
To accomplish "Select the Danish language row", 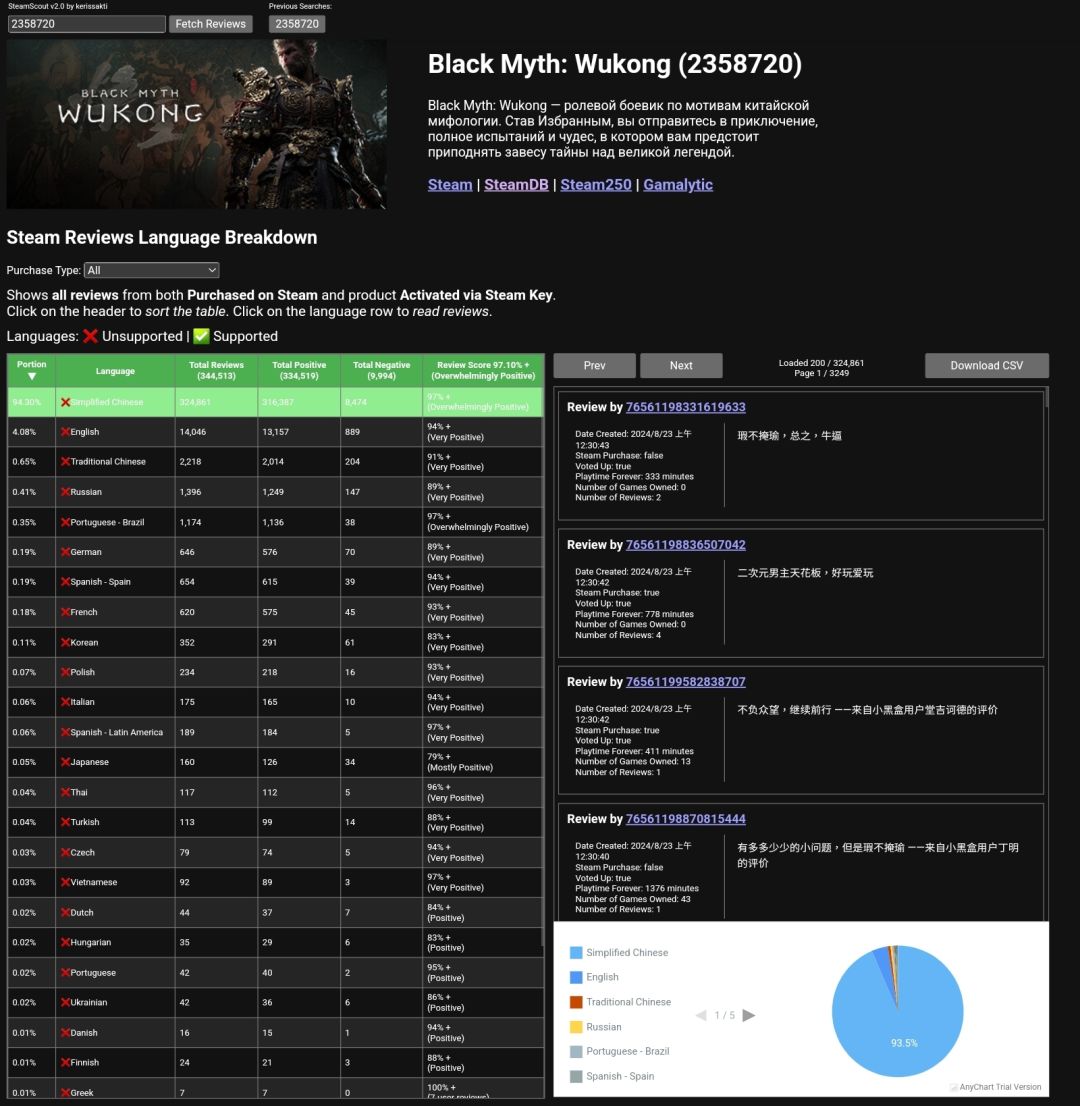I will point(275,1033).
